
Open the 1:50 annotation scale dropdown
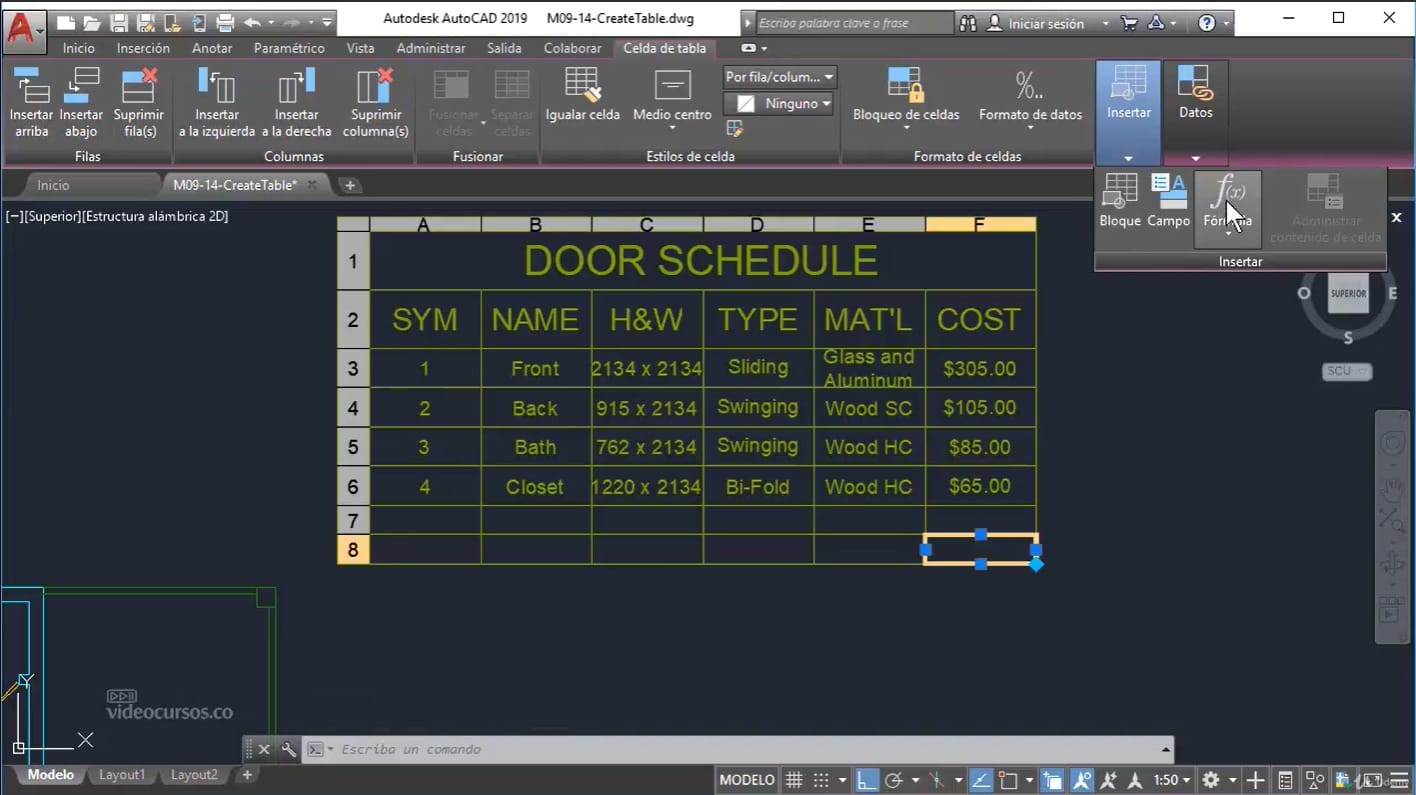[1172, 780]
